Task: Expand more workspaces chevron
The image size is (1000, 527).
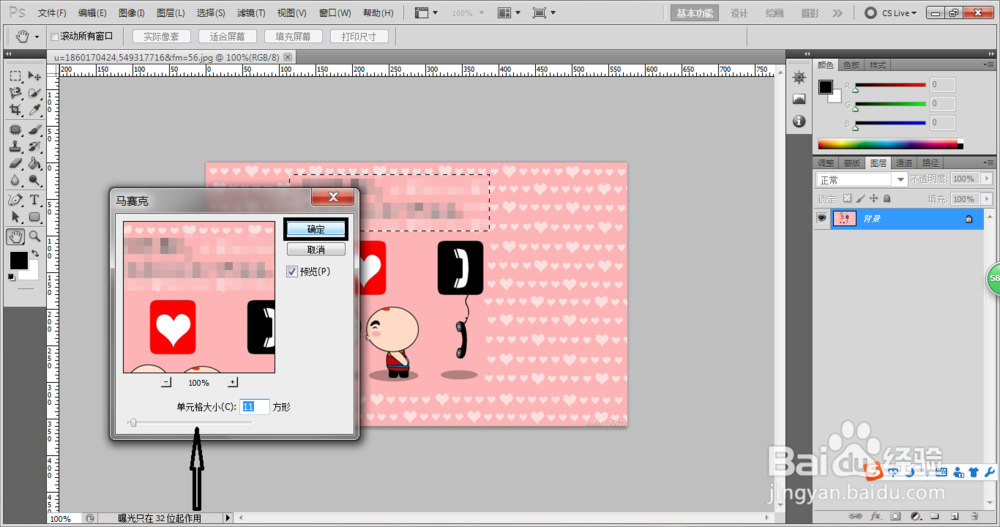Action: point(837,13)
